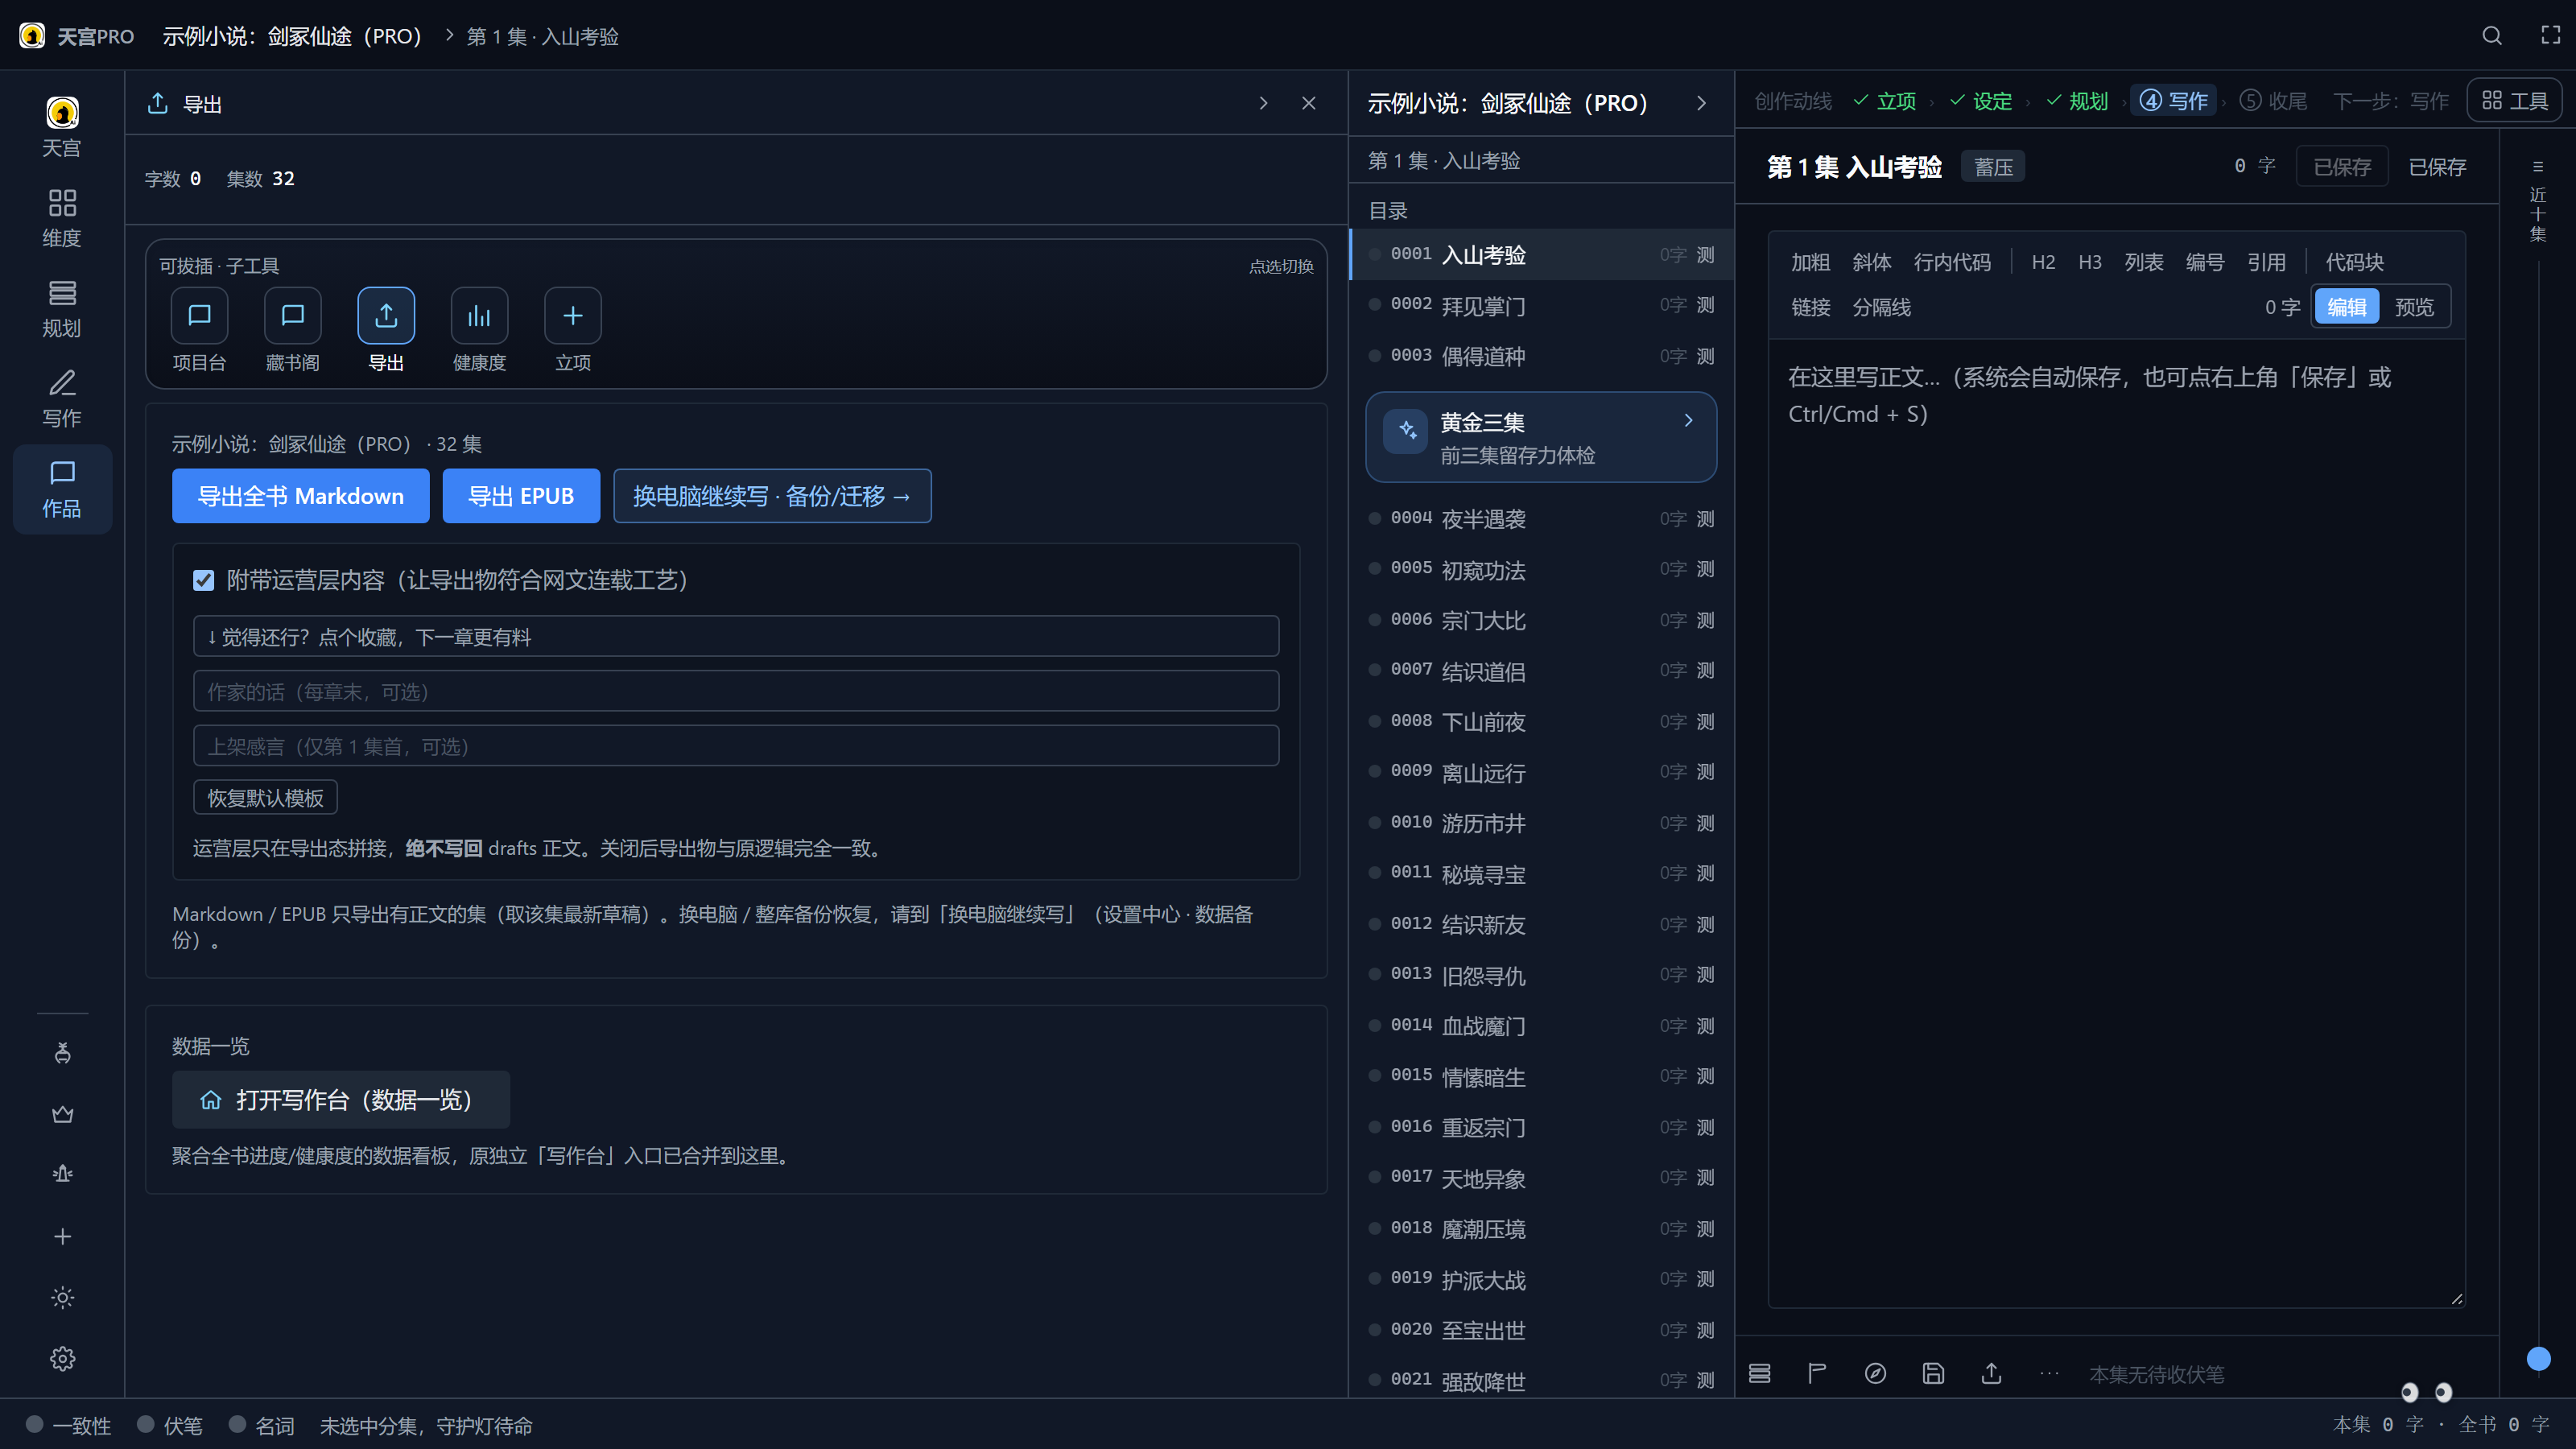This screenshot has height=1449, width=2576.
Task: Click 换电脑继续写 备份/迁移 button
Action: coord(772,496)
